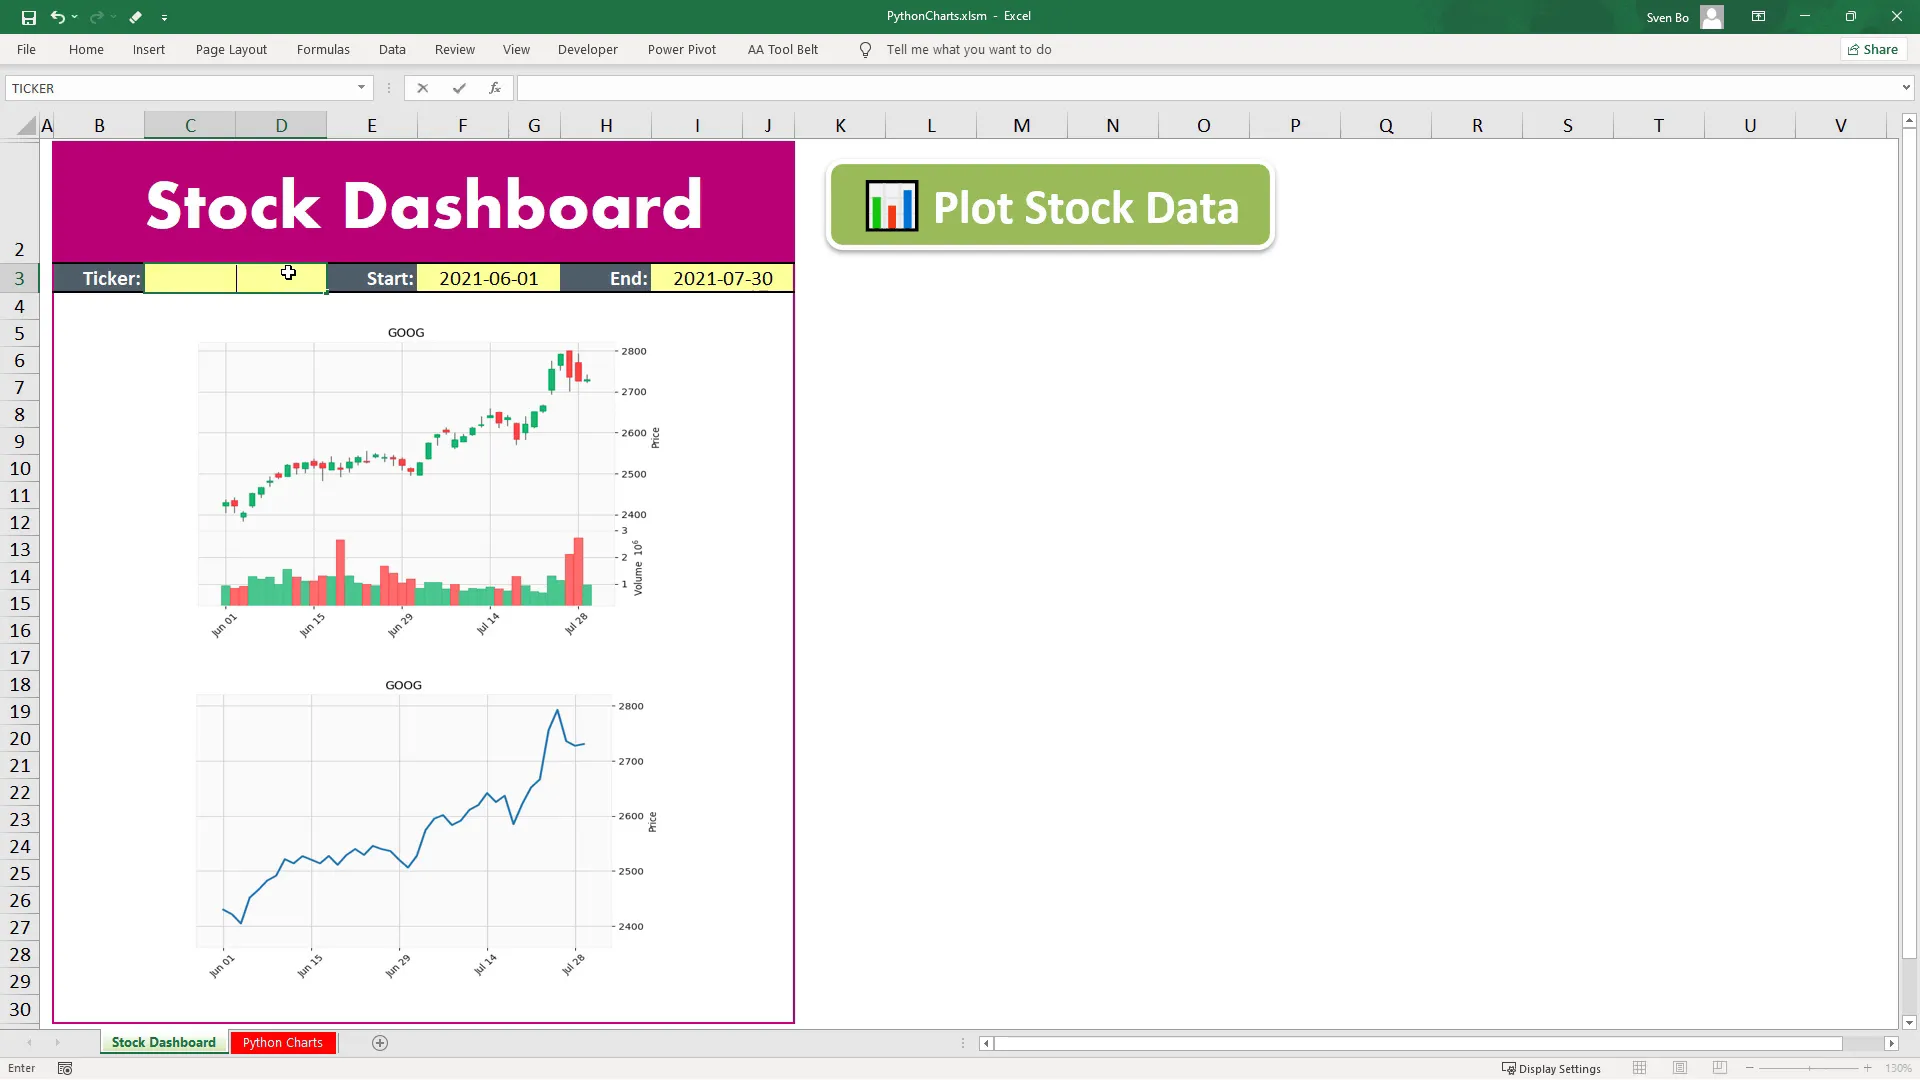The height and width of the screenshot is (1080, 1920).
Task: Click the Sven Bo account picture
Action: point(1712,17)
